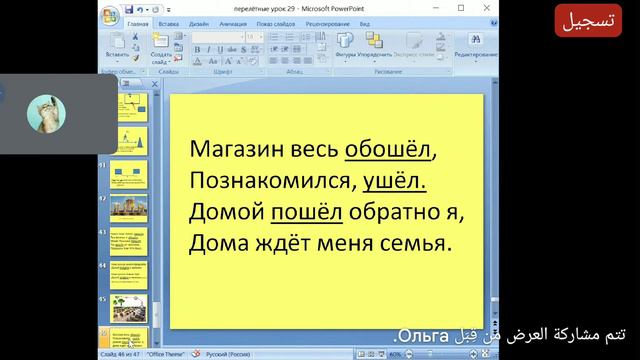Toggle Center text alignment
Viewport: 640px width, 360px height.
[x=284, y=61]
